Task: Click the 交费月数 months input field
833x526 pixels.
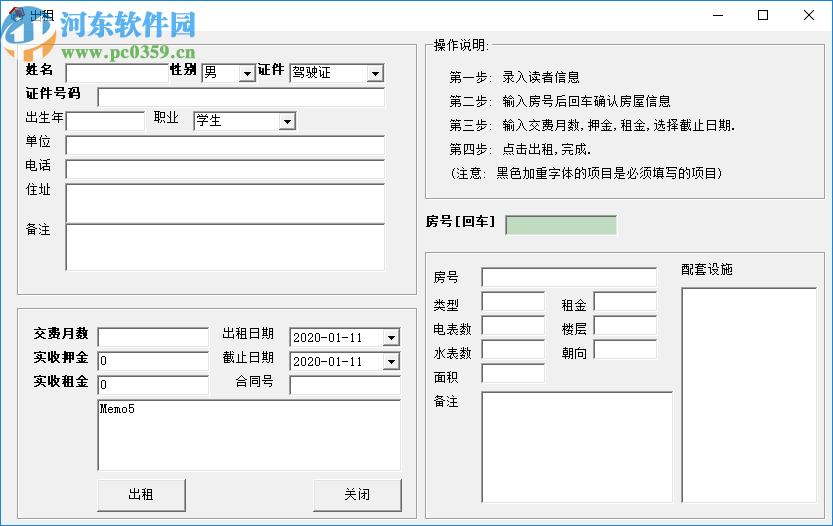Action: tap(153, 337)
